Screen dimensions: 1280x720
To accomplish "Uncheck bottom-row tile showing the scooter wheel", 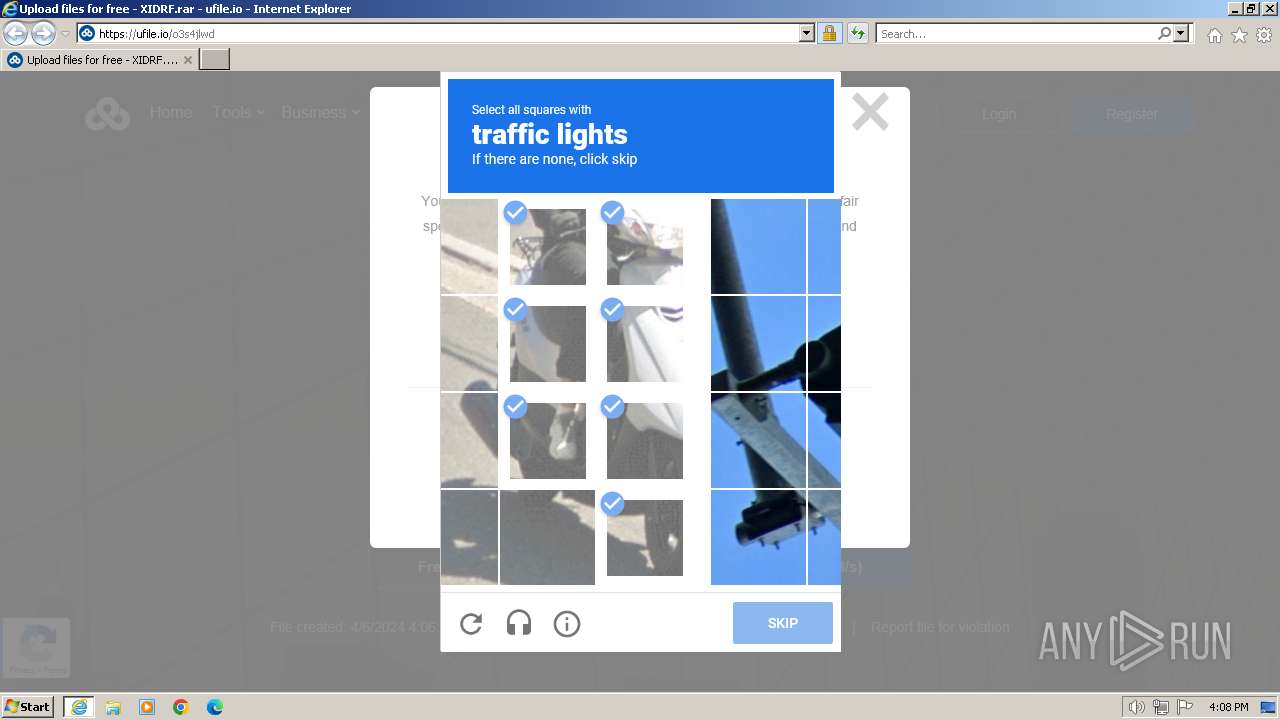I will 644,537.
